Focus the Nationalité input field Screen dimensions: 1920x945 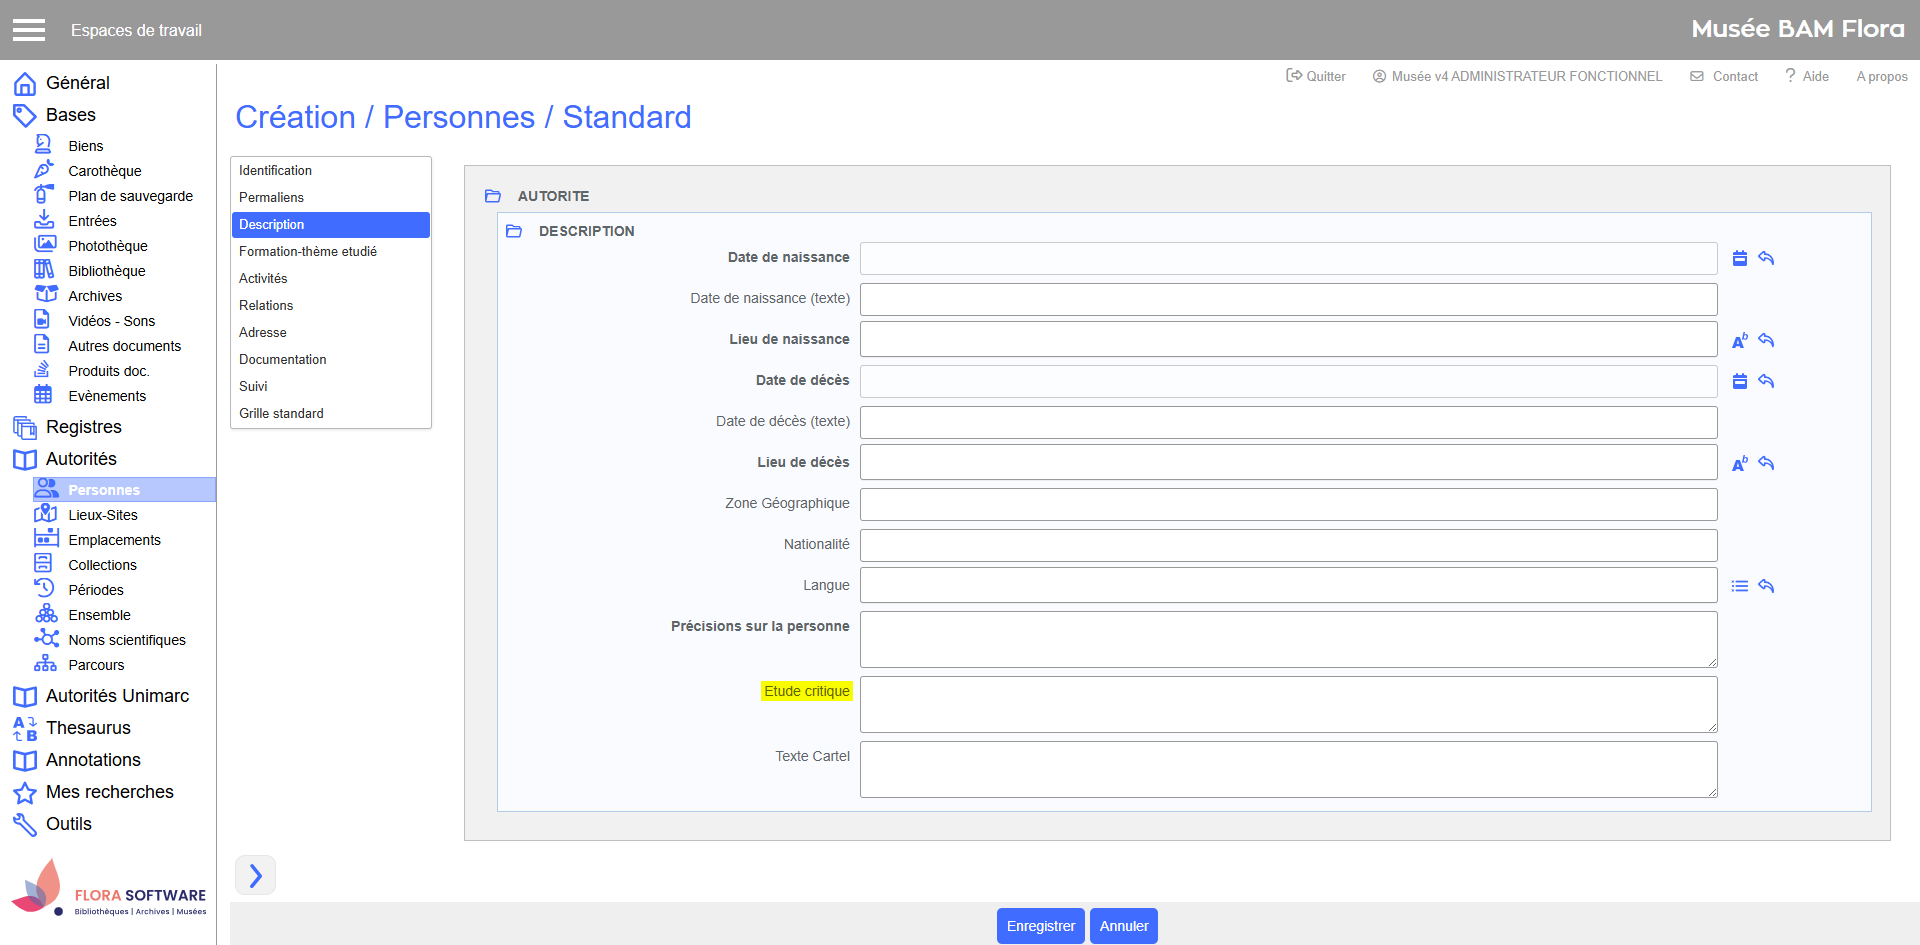pos(1288,545)
